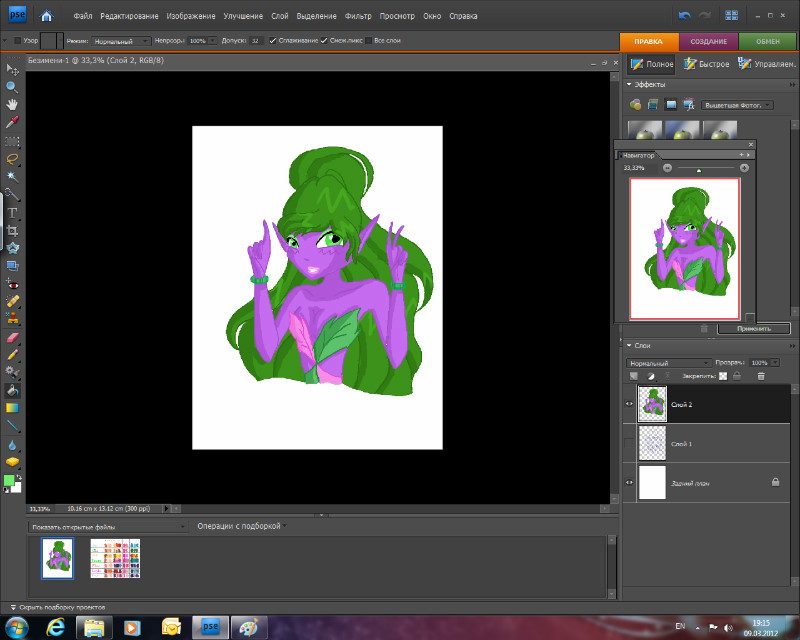Pick the Eyedropper tool

tap(12, 122)
